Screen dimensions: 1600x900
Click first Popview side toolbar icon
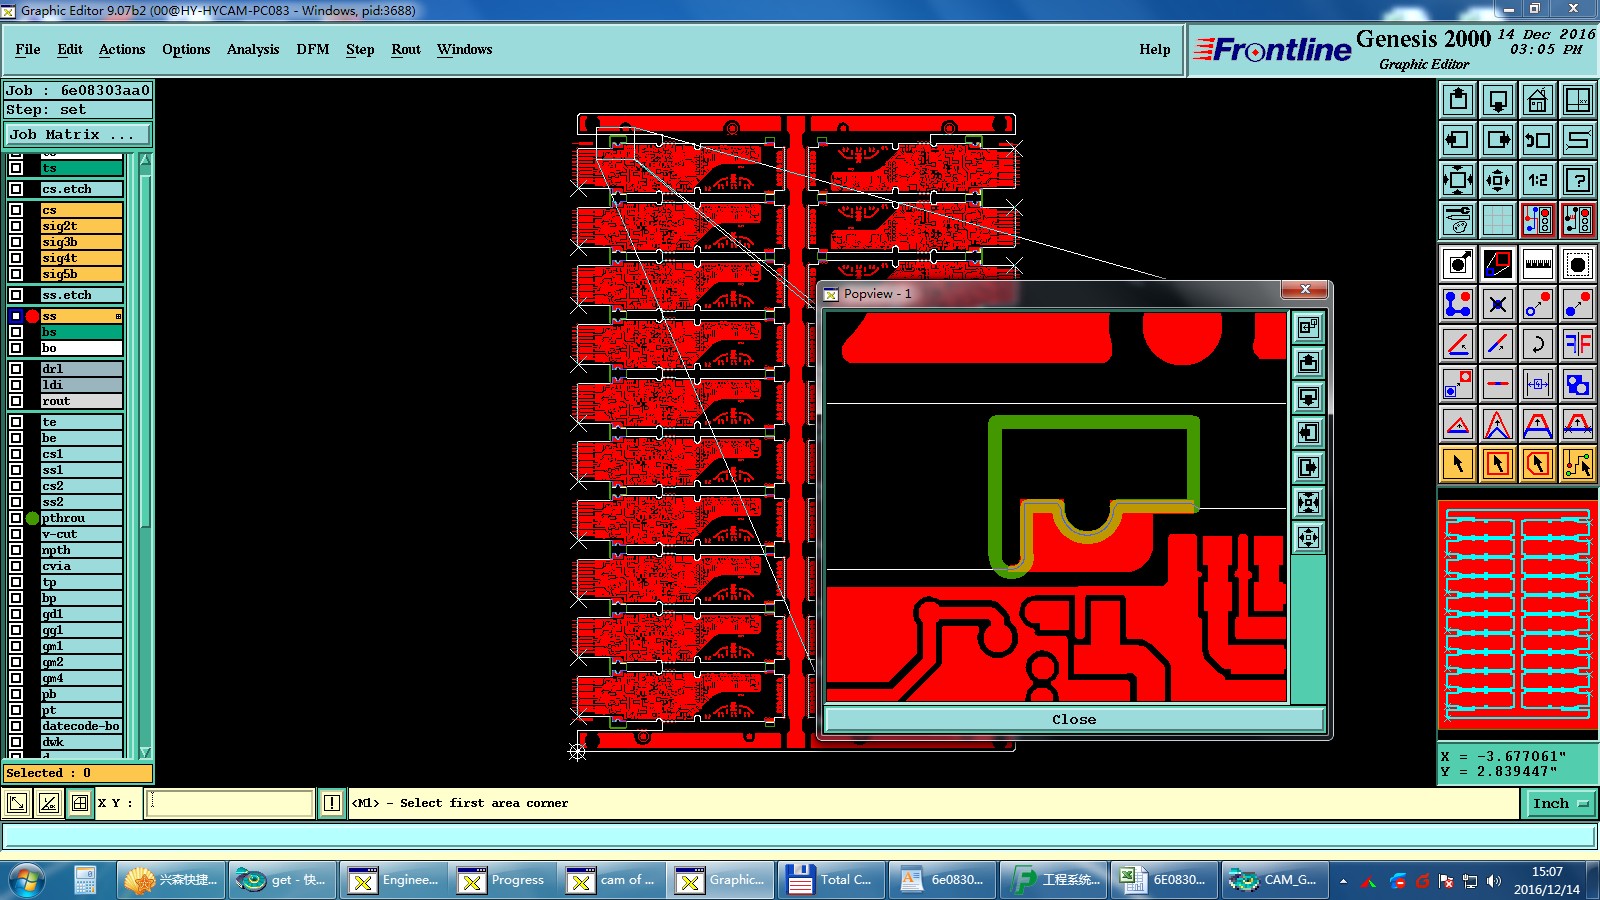point(1308,327)
